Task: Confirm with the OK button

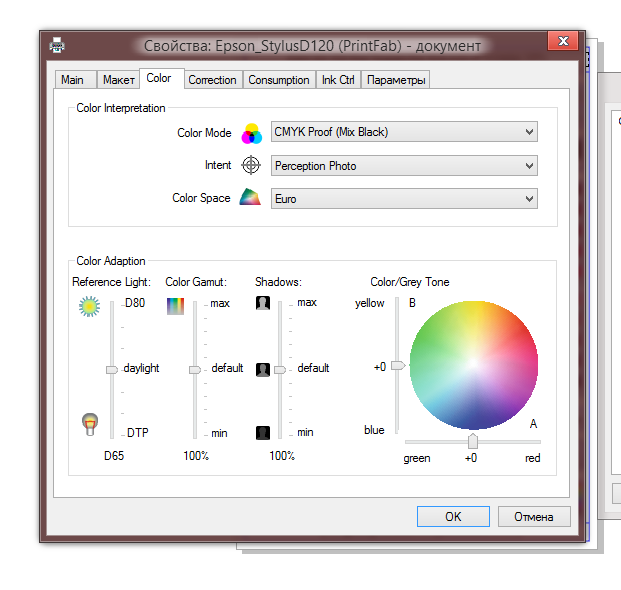Action: tap(453, 516)
